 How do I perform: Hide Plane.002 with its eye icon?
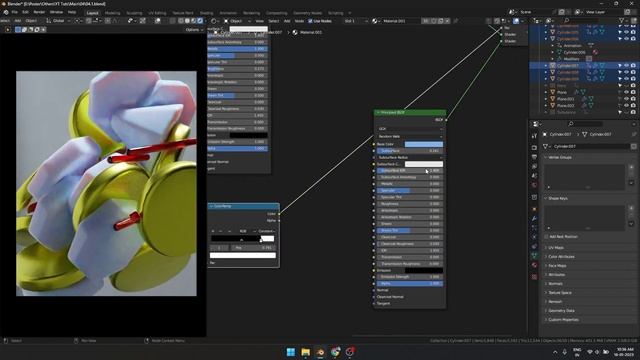click(x=626, y=105)
